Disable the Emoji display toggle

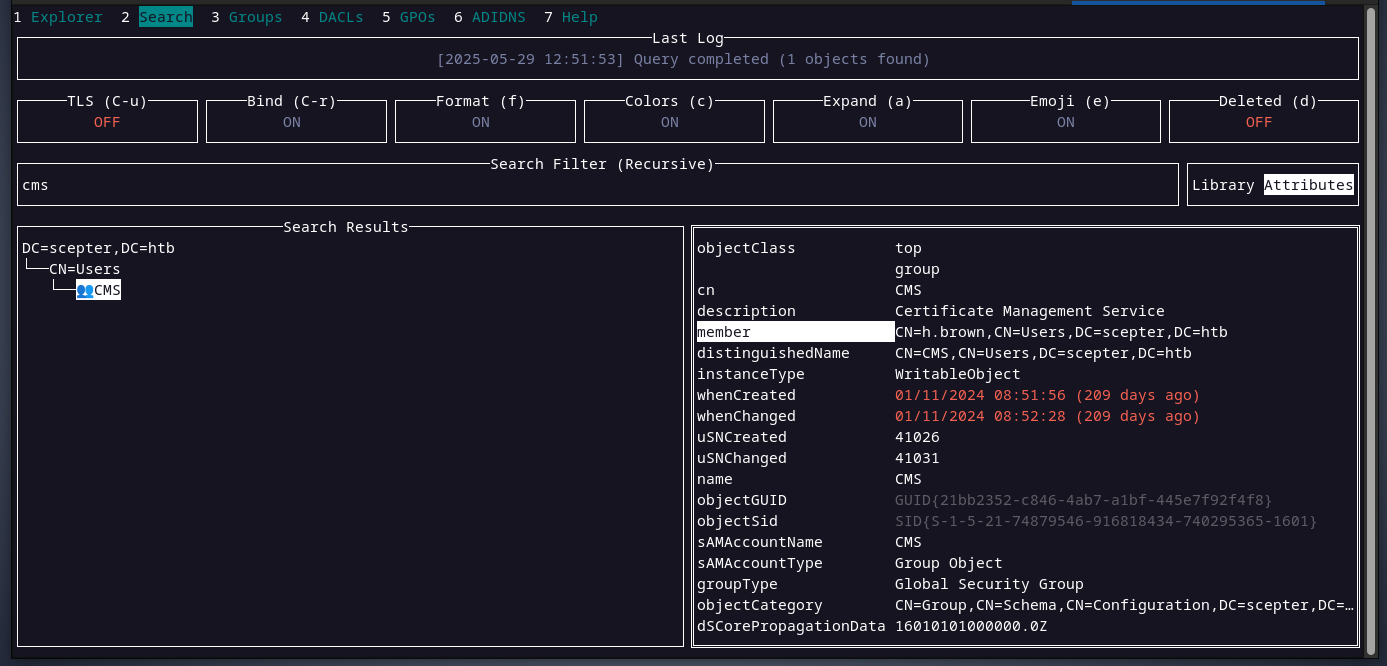1065,122
